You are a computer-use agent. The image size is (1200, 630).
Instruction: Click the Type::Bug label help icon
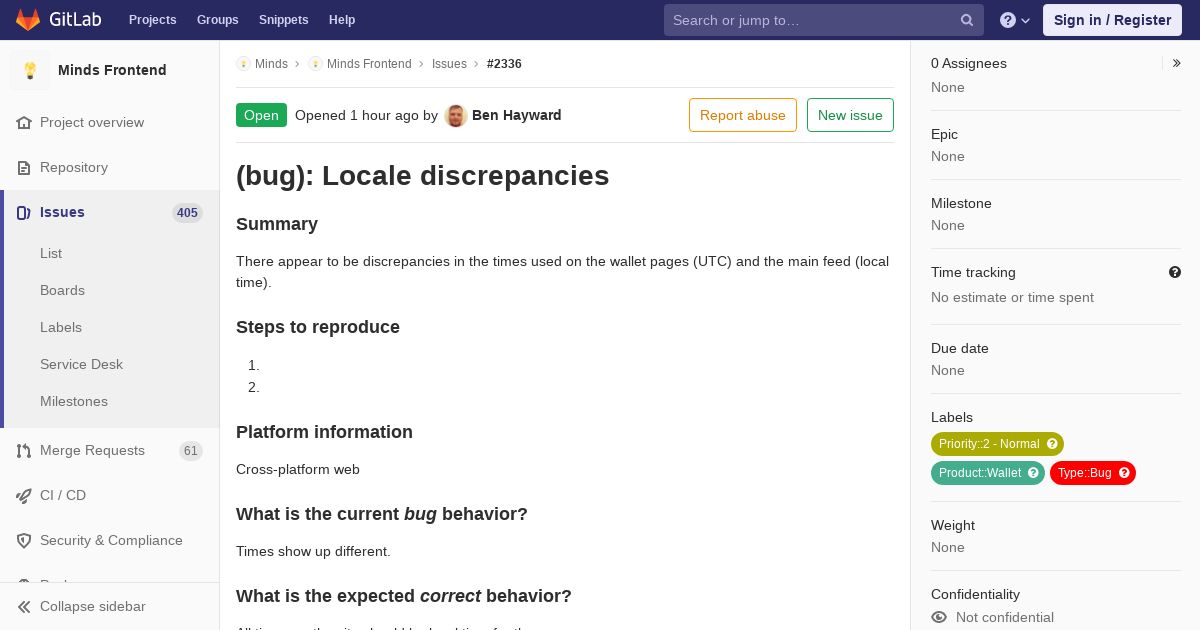1124,473
